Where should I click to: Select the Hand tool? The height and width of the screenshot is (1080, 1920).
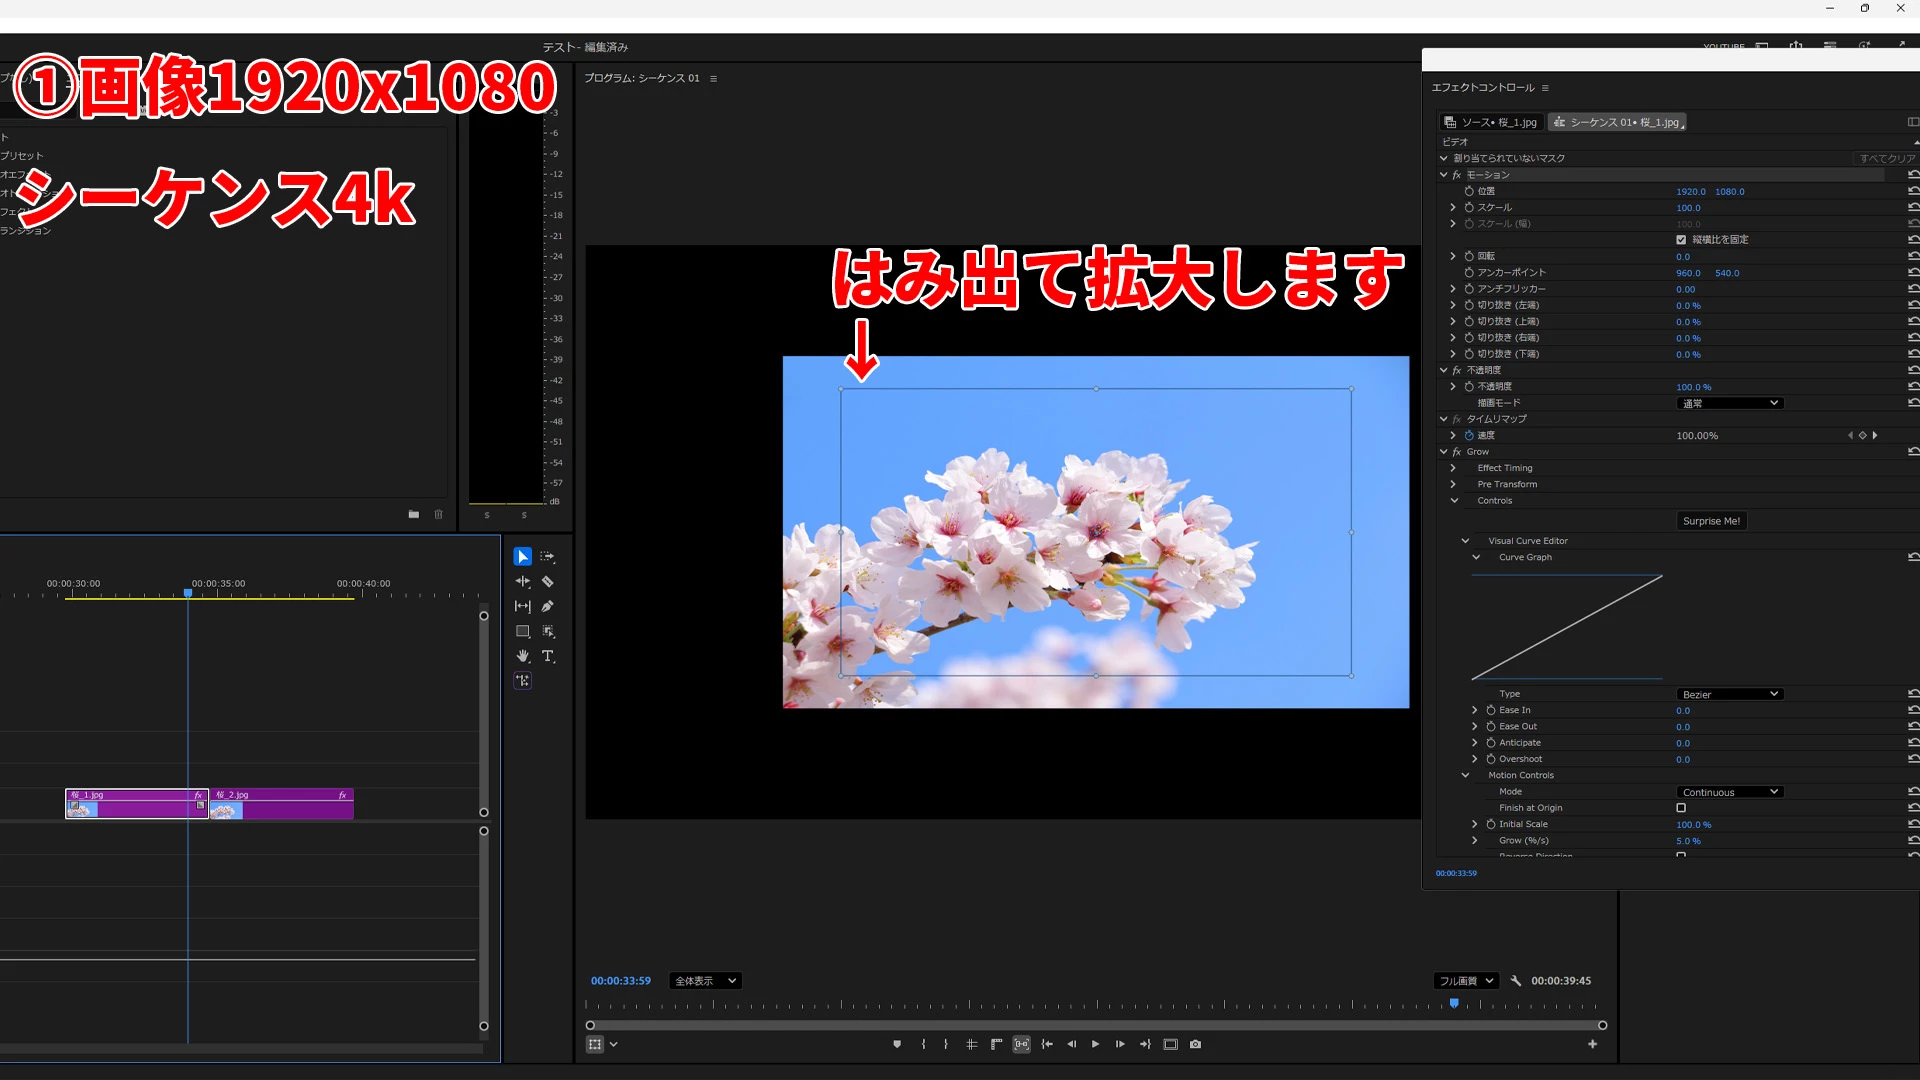pyautogui.click(x=522, y=656)
